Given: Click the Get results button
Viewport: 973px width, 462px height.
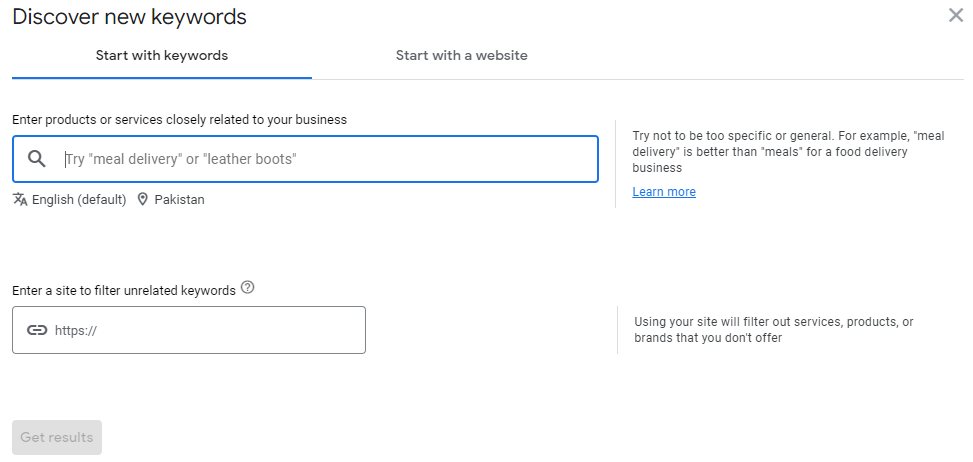Looking at the screenshot, I should tap(57, 437).
